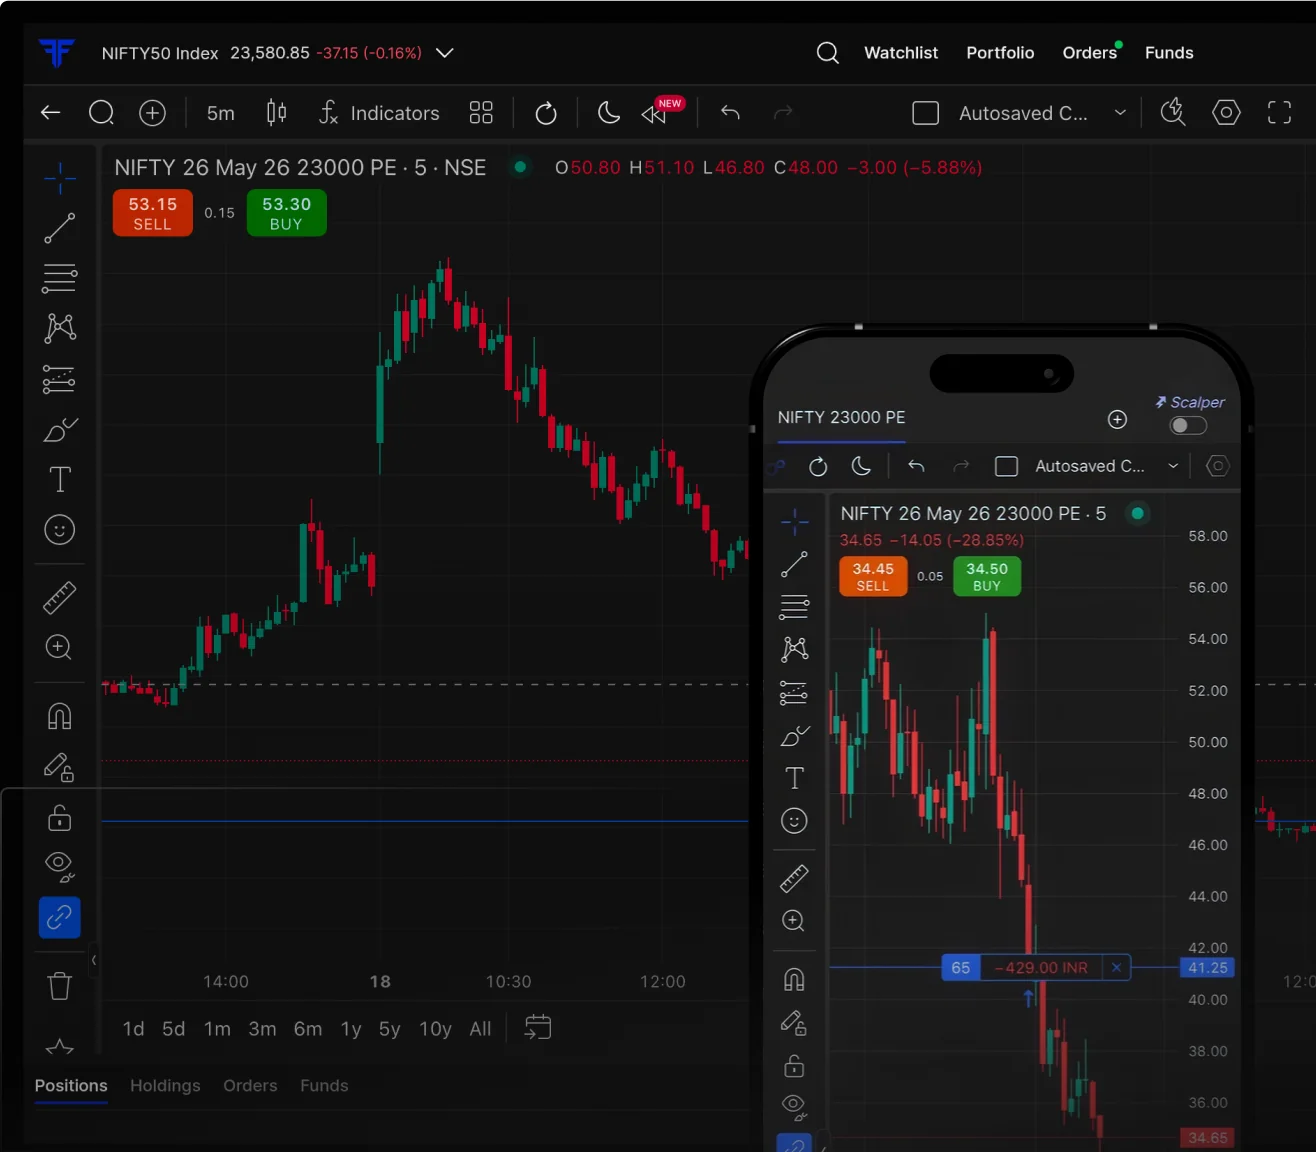Switch to the Funds bottom tab
Viewport: 1316px width, 1152px height.
(x=324, y=1086)
